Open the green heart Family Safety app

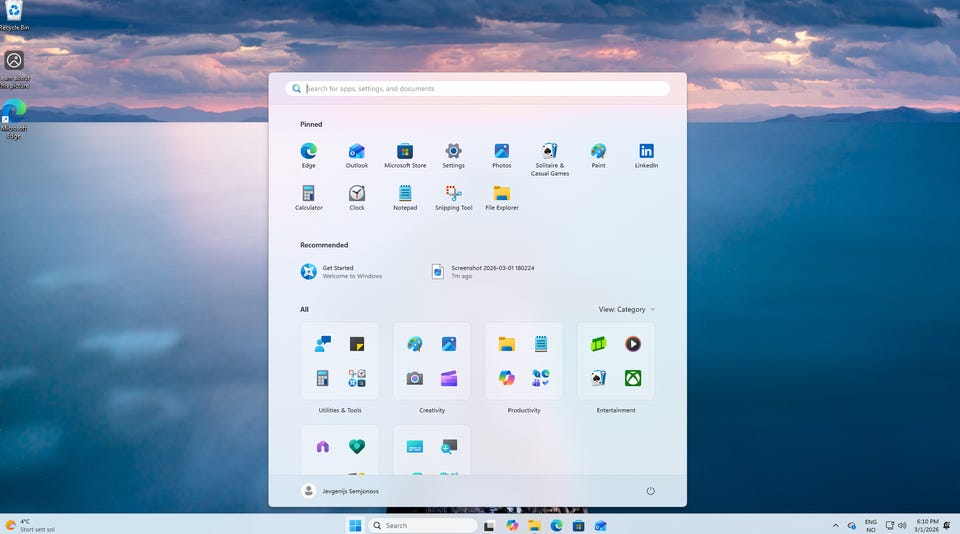[357, 446]
